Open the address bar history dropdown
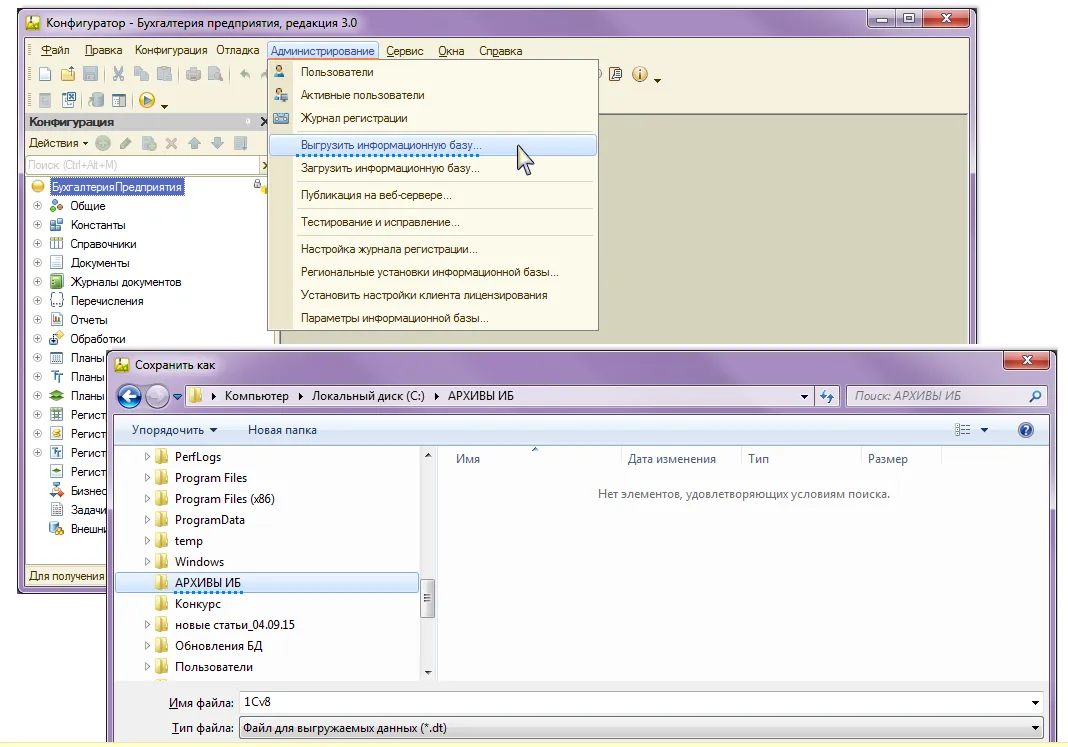Viewport: 1068px width, 747px height. [804, 396]
